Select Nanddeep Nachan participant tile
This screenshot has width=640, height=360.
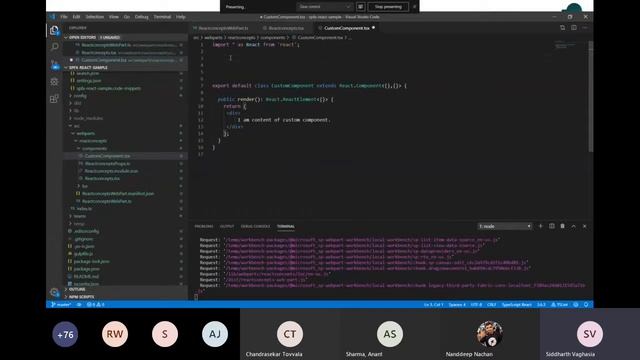tap(489, 334)
